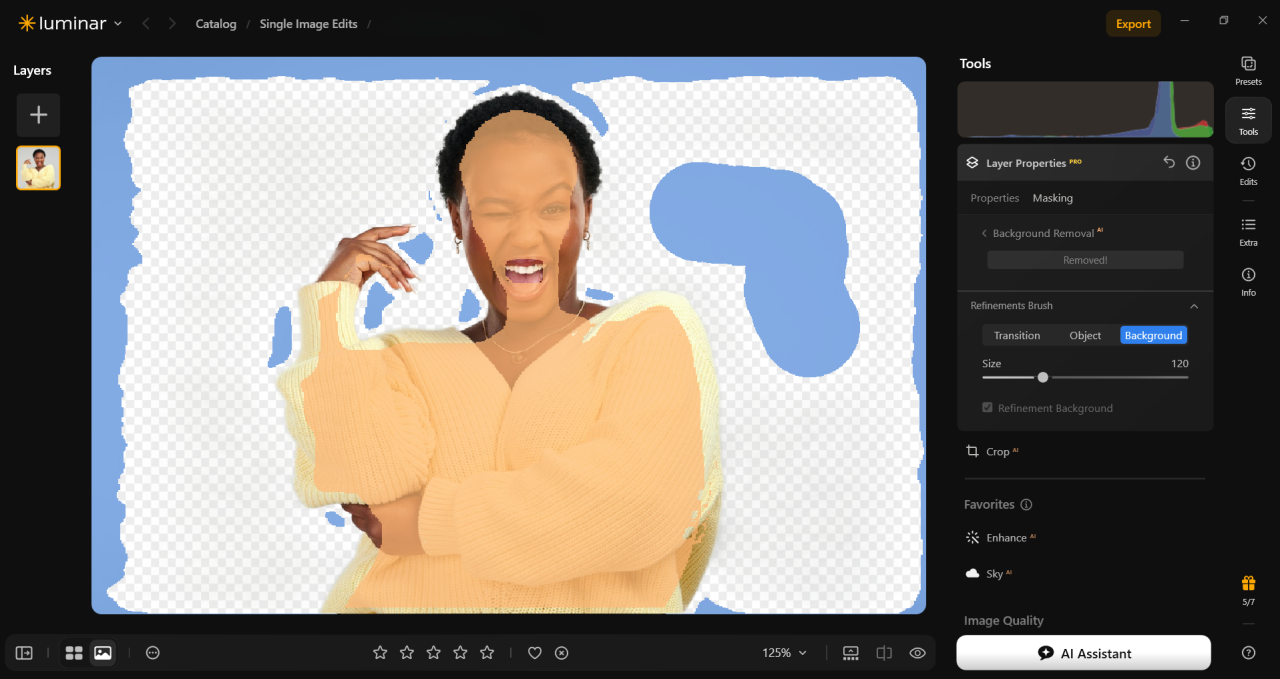Go back from Background Removal
The image size is (1280, 679).
click(x=984, y=233)
